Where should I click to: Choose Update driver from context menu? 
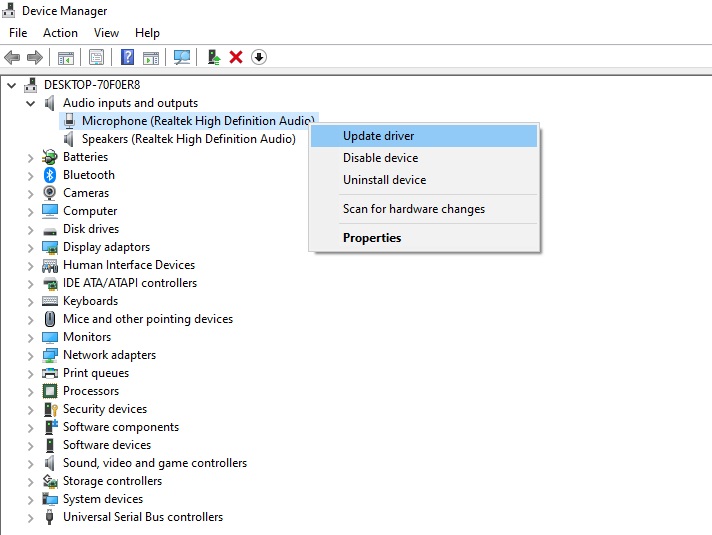tap(424, 136)
